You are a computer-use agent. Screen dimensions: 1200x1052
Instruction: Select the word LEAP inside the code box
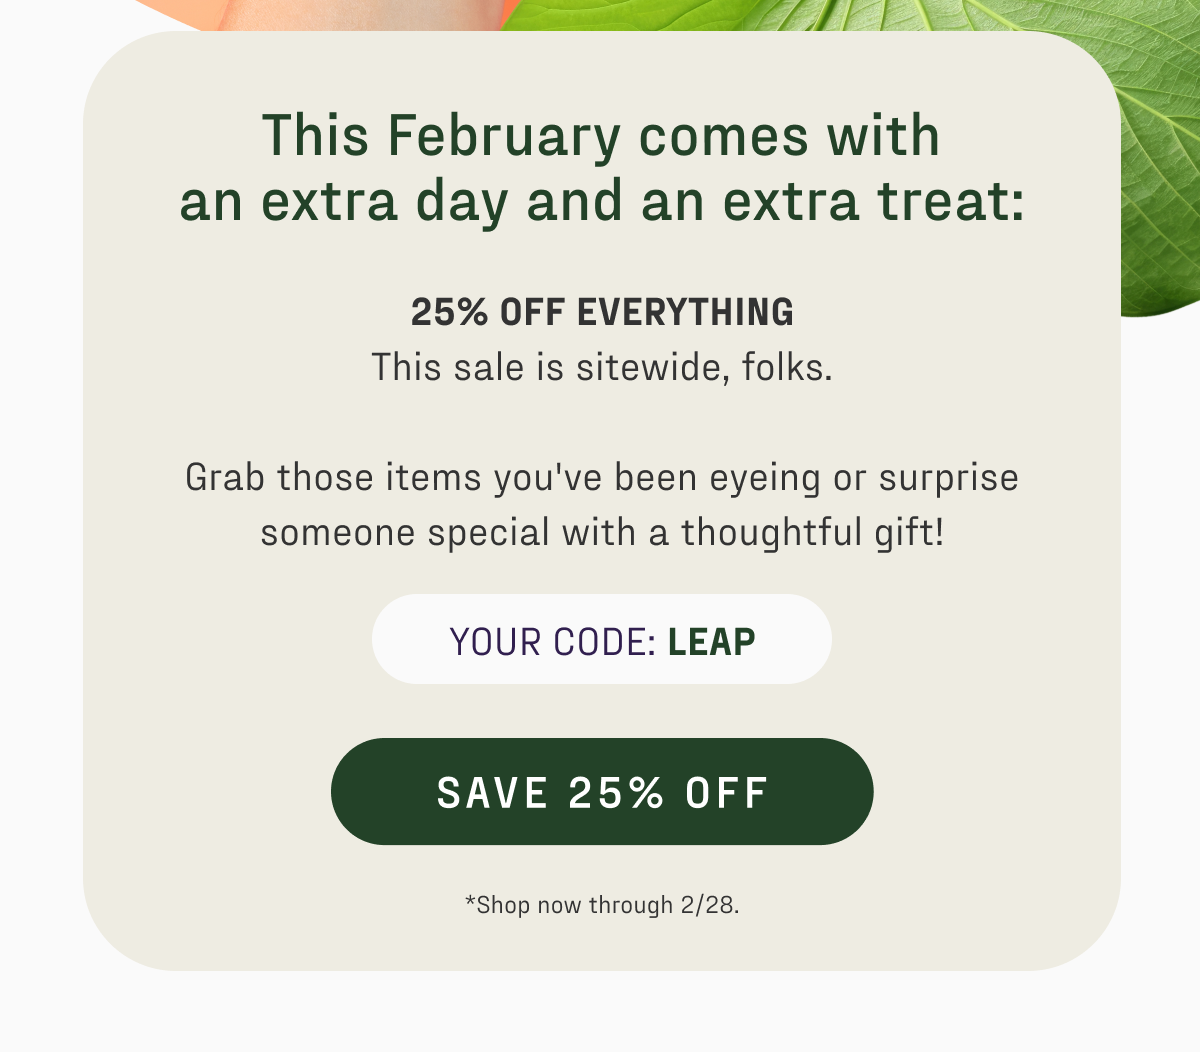712,640
